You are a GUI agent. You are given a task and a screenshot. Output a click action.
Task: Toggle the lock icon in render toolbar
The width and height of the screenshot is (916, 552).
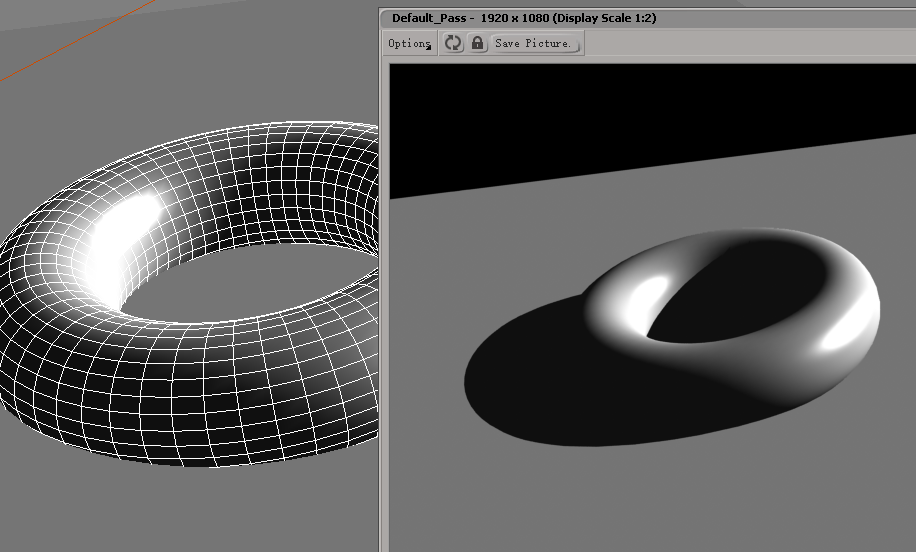pyautogui.click(x=477, y=43)
